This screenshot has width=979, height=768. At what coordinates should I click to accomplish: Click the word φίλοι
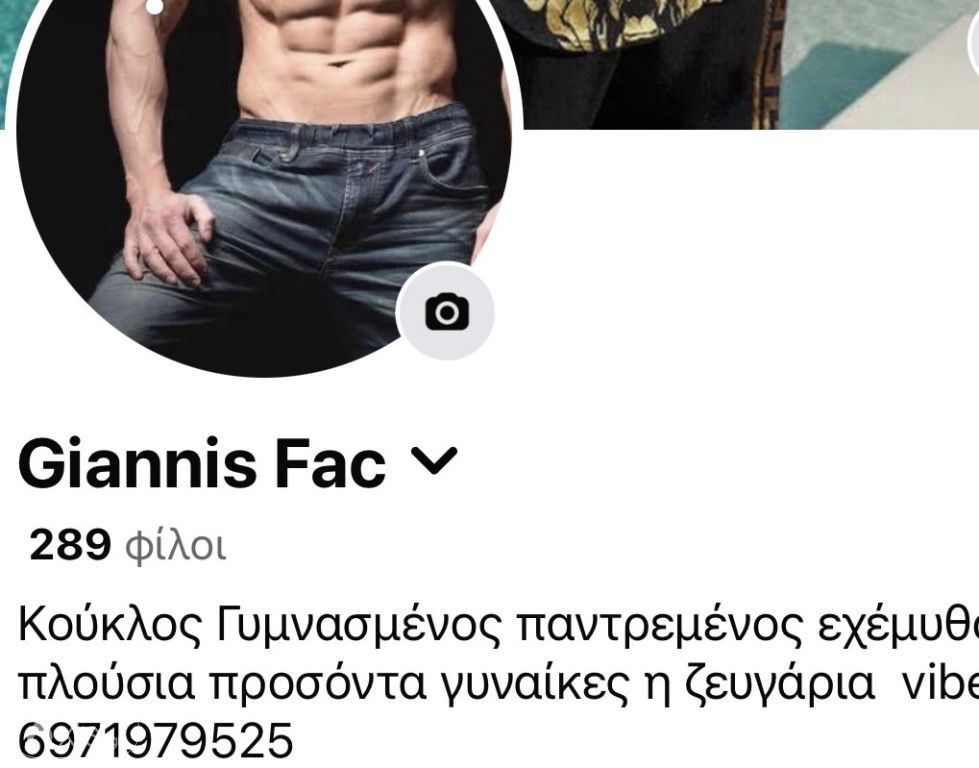(x=175, y=546)
